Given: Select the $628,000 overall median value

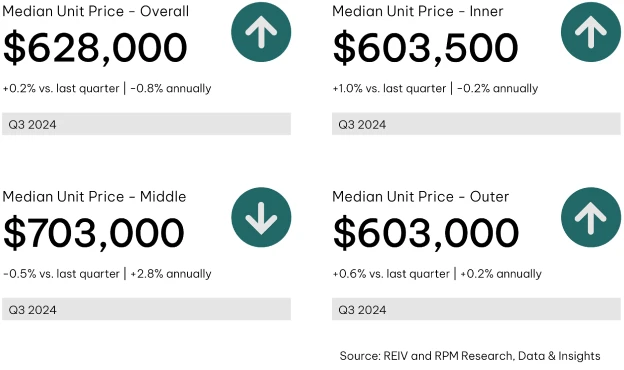Looking at the screenshot, I should point(95,48).
